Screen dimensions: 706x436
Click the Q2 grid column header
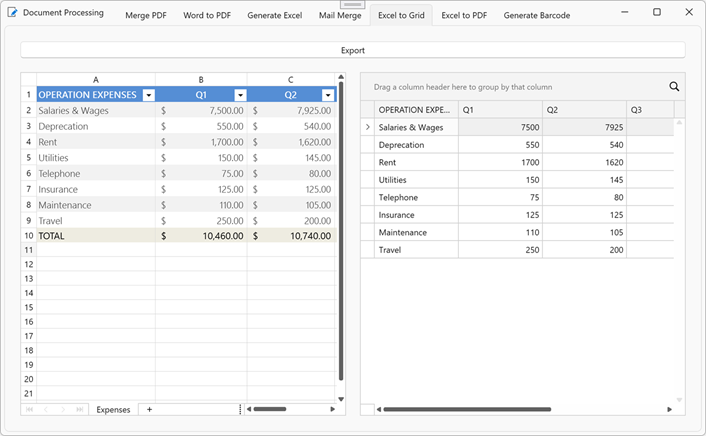(x=584, y=109)
